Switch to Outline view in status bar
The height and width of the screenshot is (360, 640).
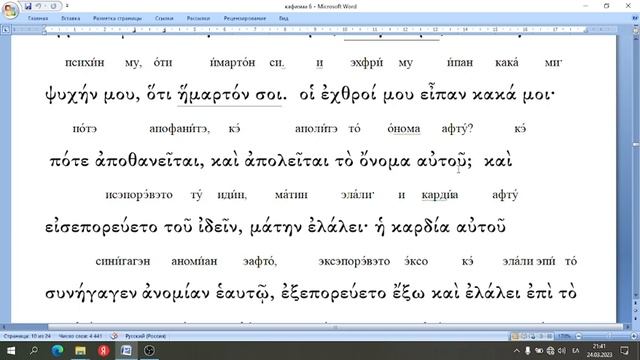541,336
